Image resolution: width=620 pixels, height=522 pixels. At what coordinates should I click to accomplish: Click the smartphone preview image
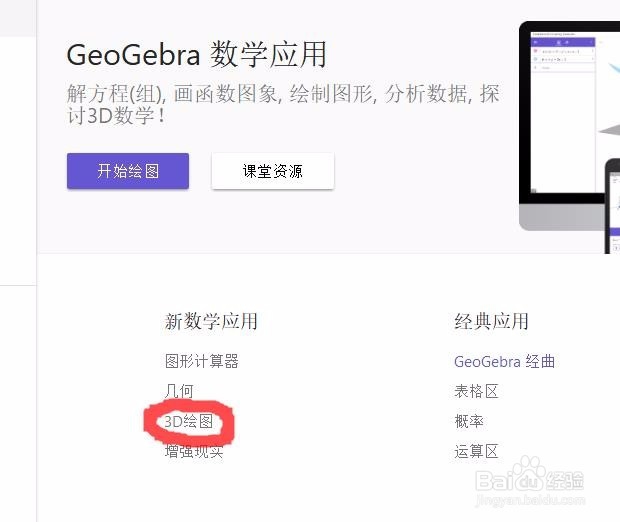[x=612, y=206]
